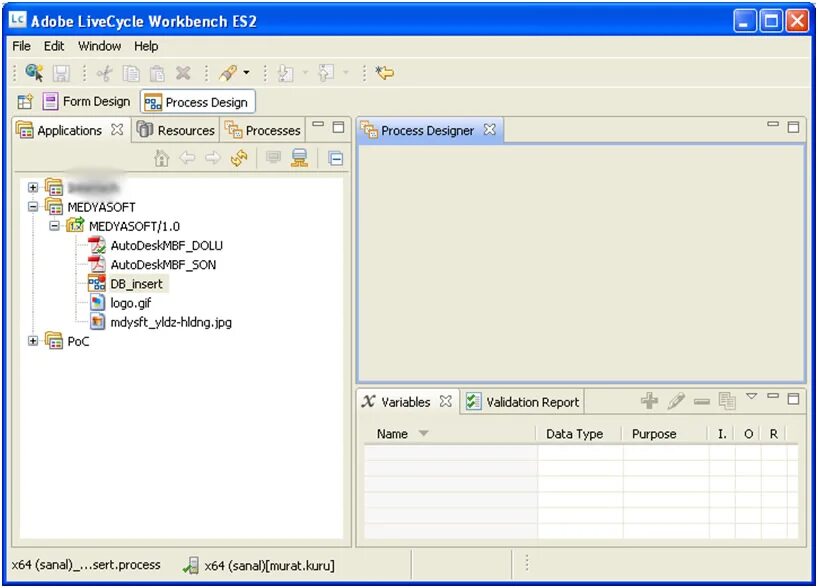Select AutoDeskMBF_DOLU PDF file
Screen dimensions: 818x588
[x=166, y=246]
